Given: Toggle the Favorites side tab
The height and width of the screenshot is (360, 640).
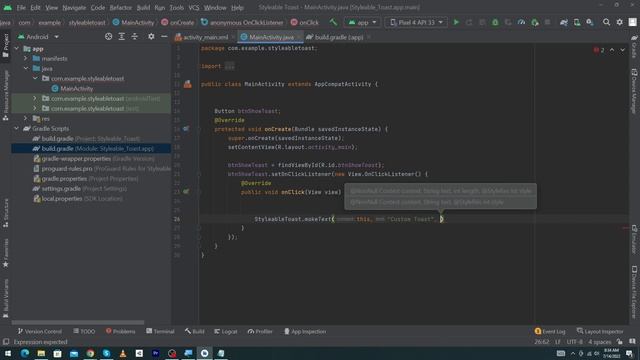Looking at the screenshot, I should [x=6, y=253].
